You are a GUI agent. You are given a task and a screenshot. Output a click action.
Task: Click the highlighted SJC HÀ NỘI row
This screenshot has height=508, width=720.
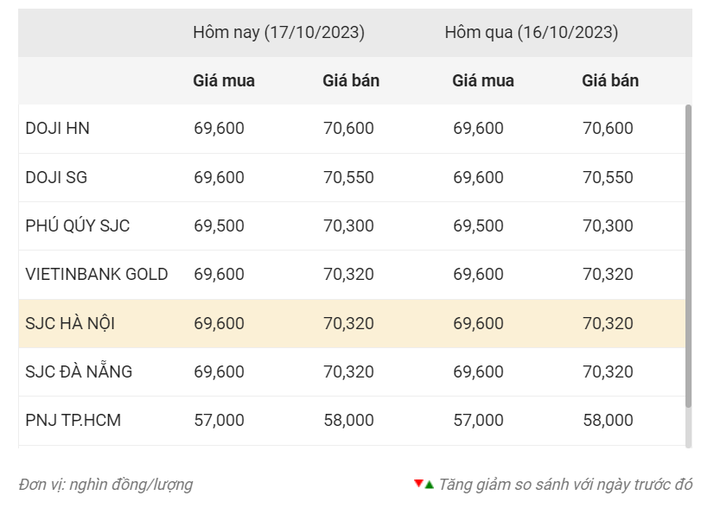352,323
